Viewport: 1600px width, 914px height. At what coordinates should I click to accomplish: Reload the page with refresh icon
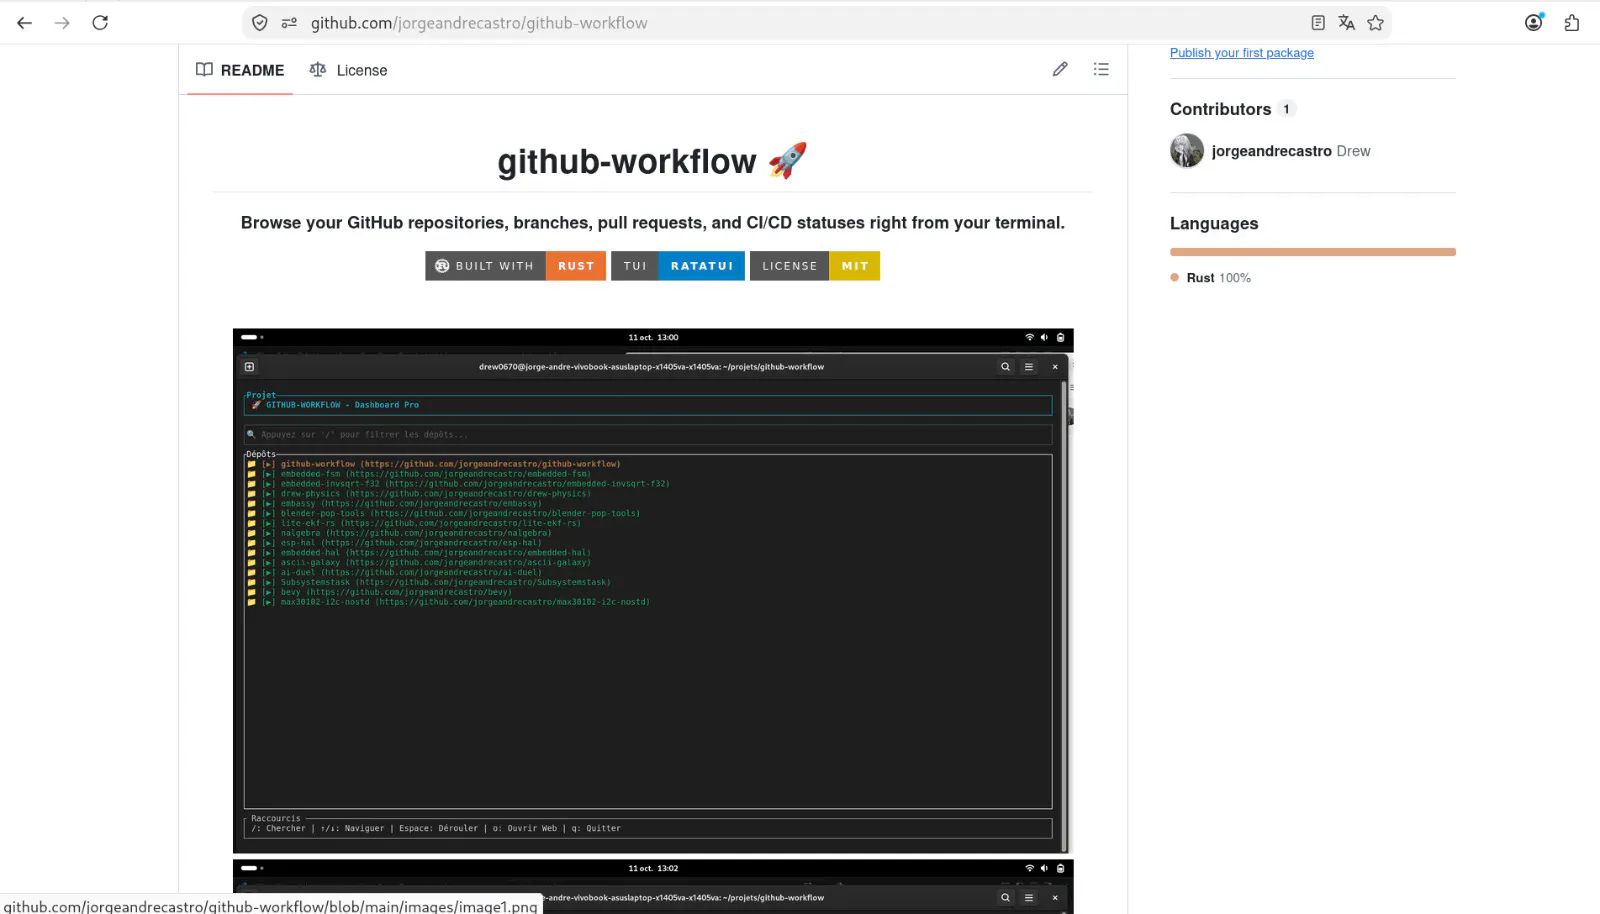tap(100, 23)
